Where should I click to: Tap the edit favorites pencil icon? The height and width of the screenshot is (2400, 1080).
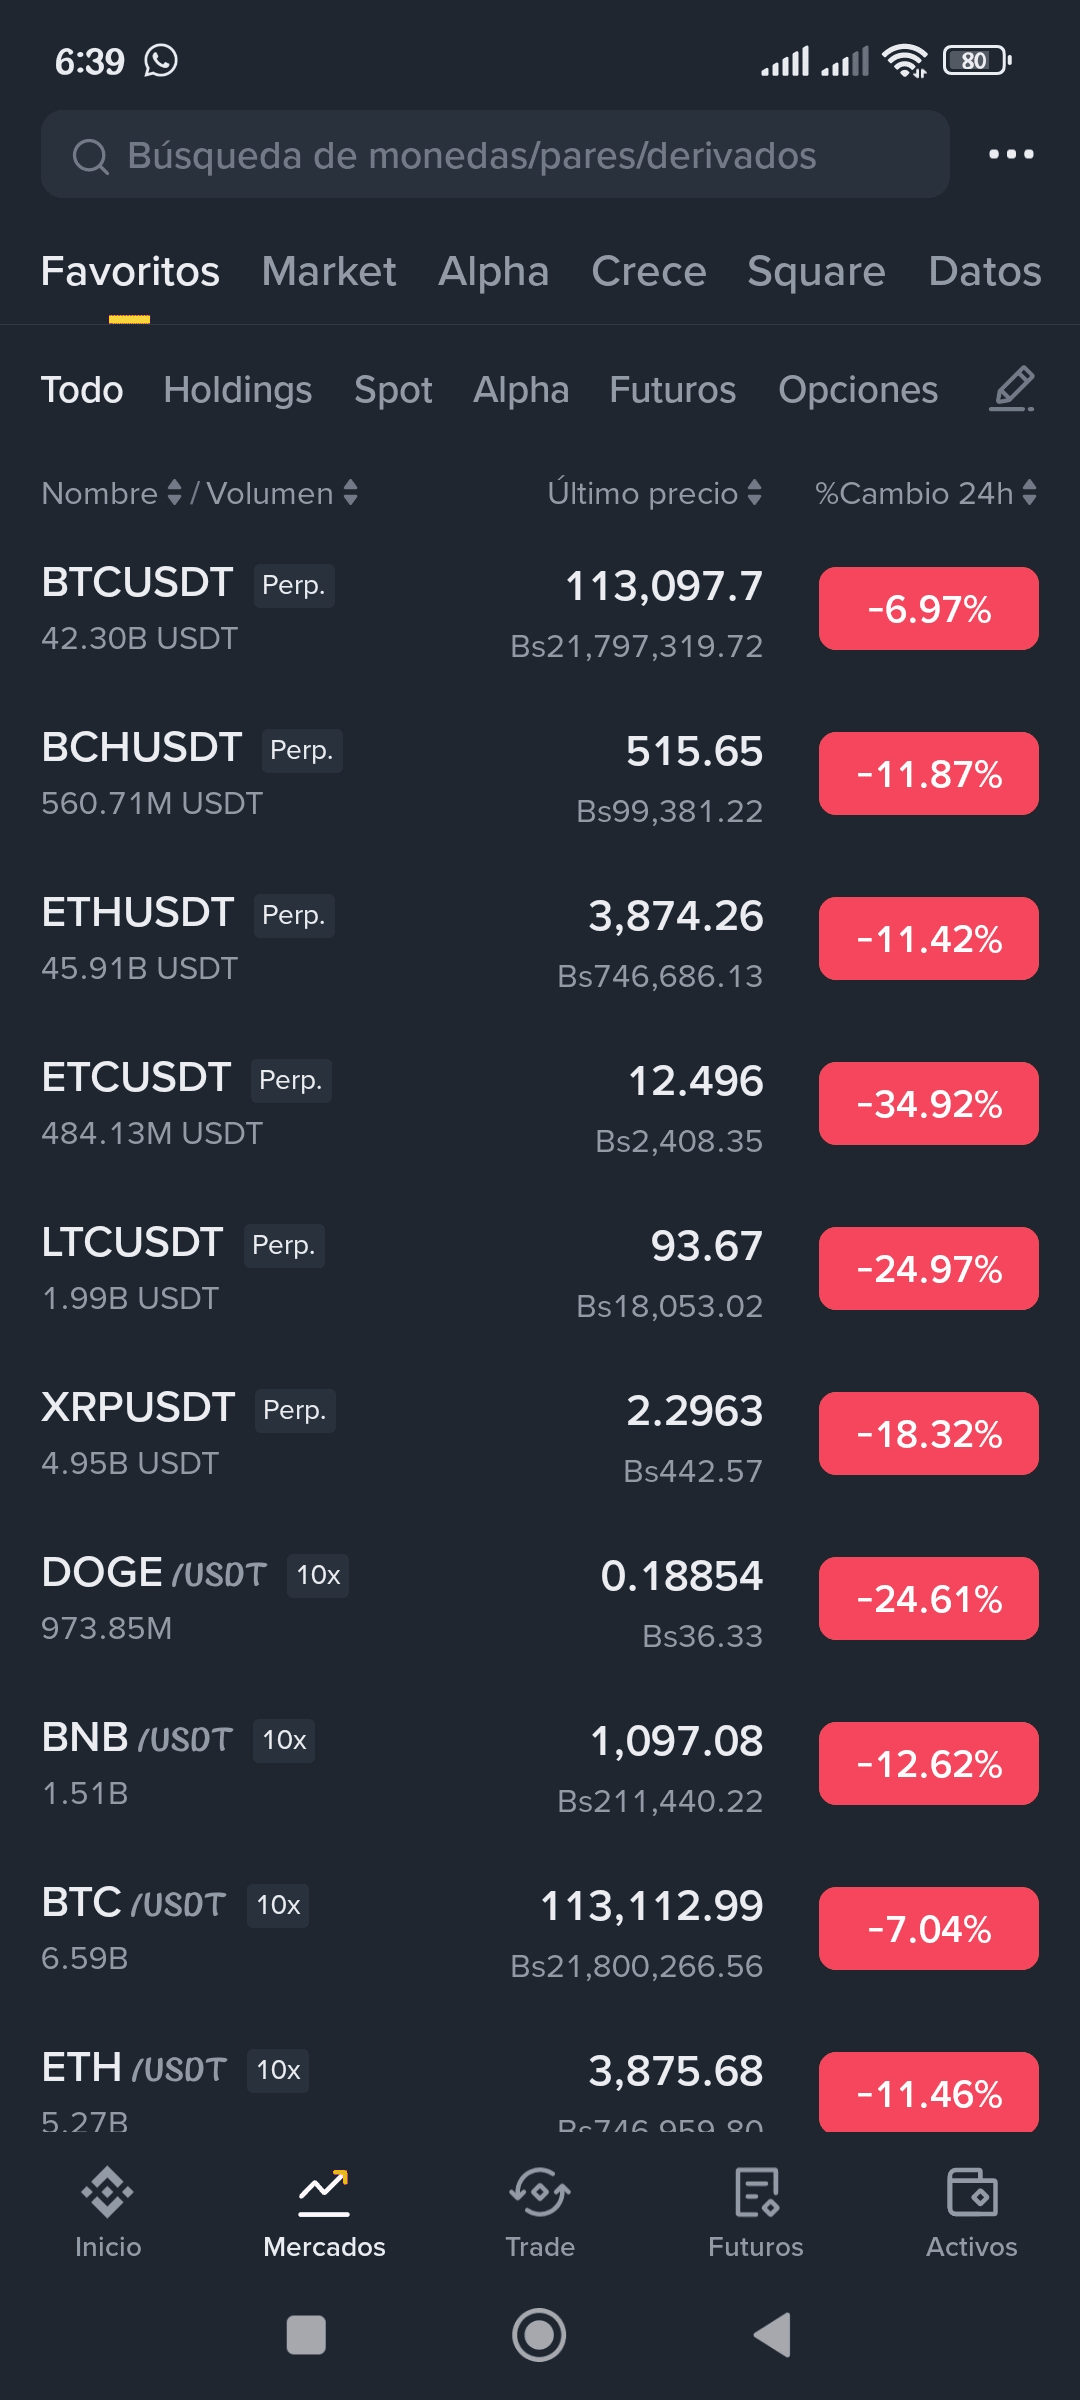click(x=1012, y=389)
